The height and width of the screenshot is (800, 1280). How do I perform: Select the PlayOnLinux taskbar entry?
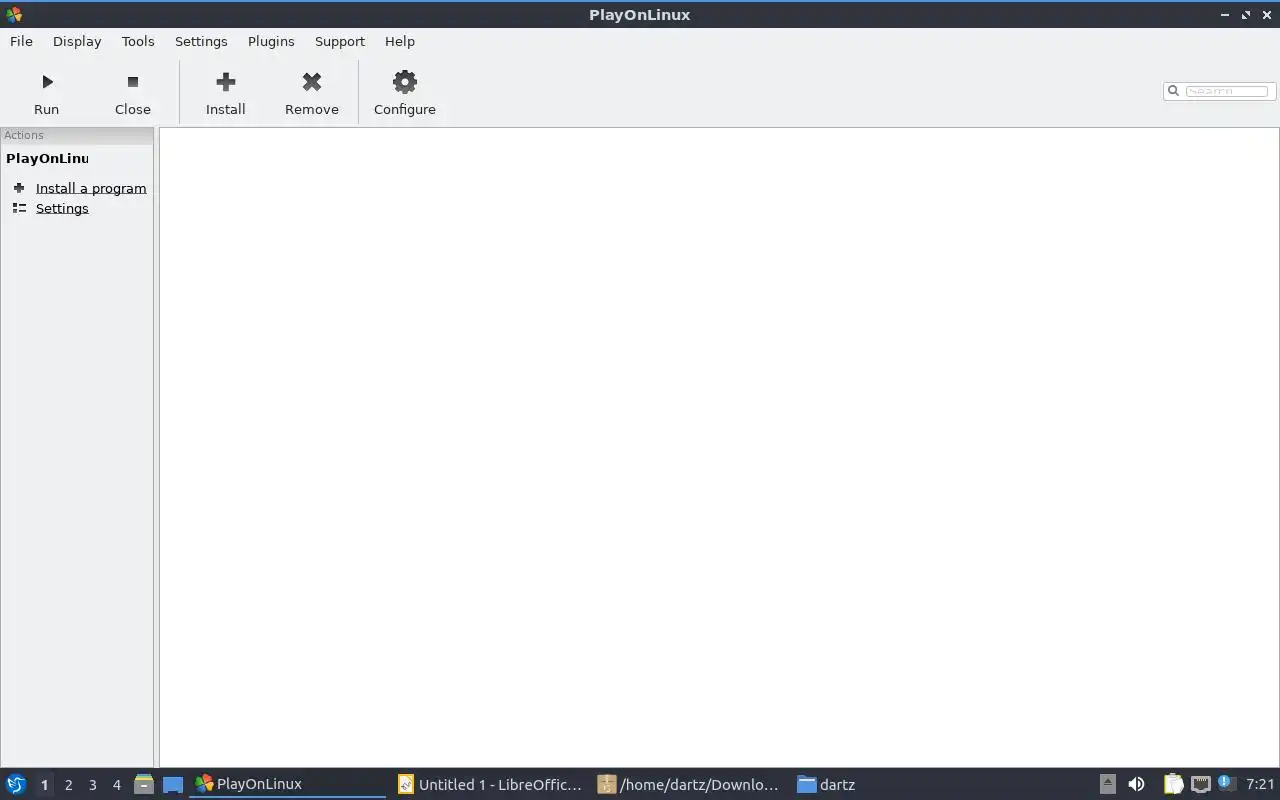tap(288, 785)
